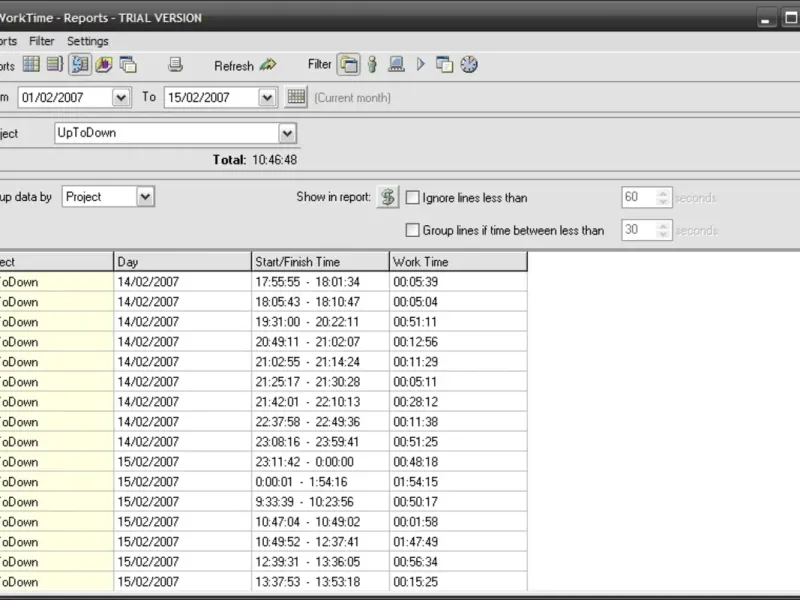Open the Filter menu
Viewport: 800px width, 600px height.
click(x=41, y=41)
